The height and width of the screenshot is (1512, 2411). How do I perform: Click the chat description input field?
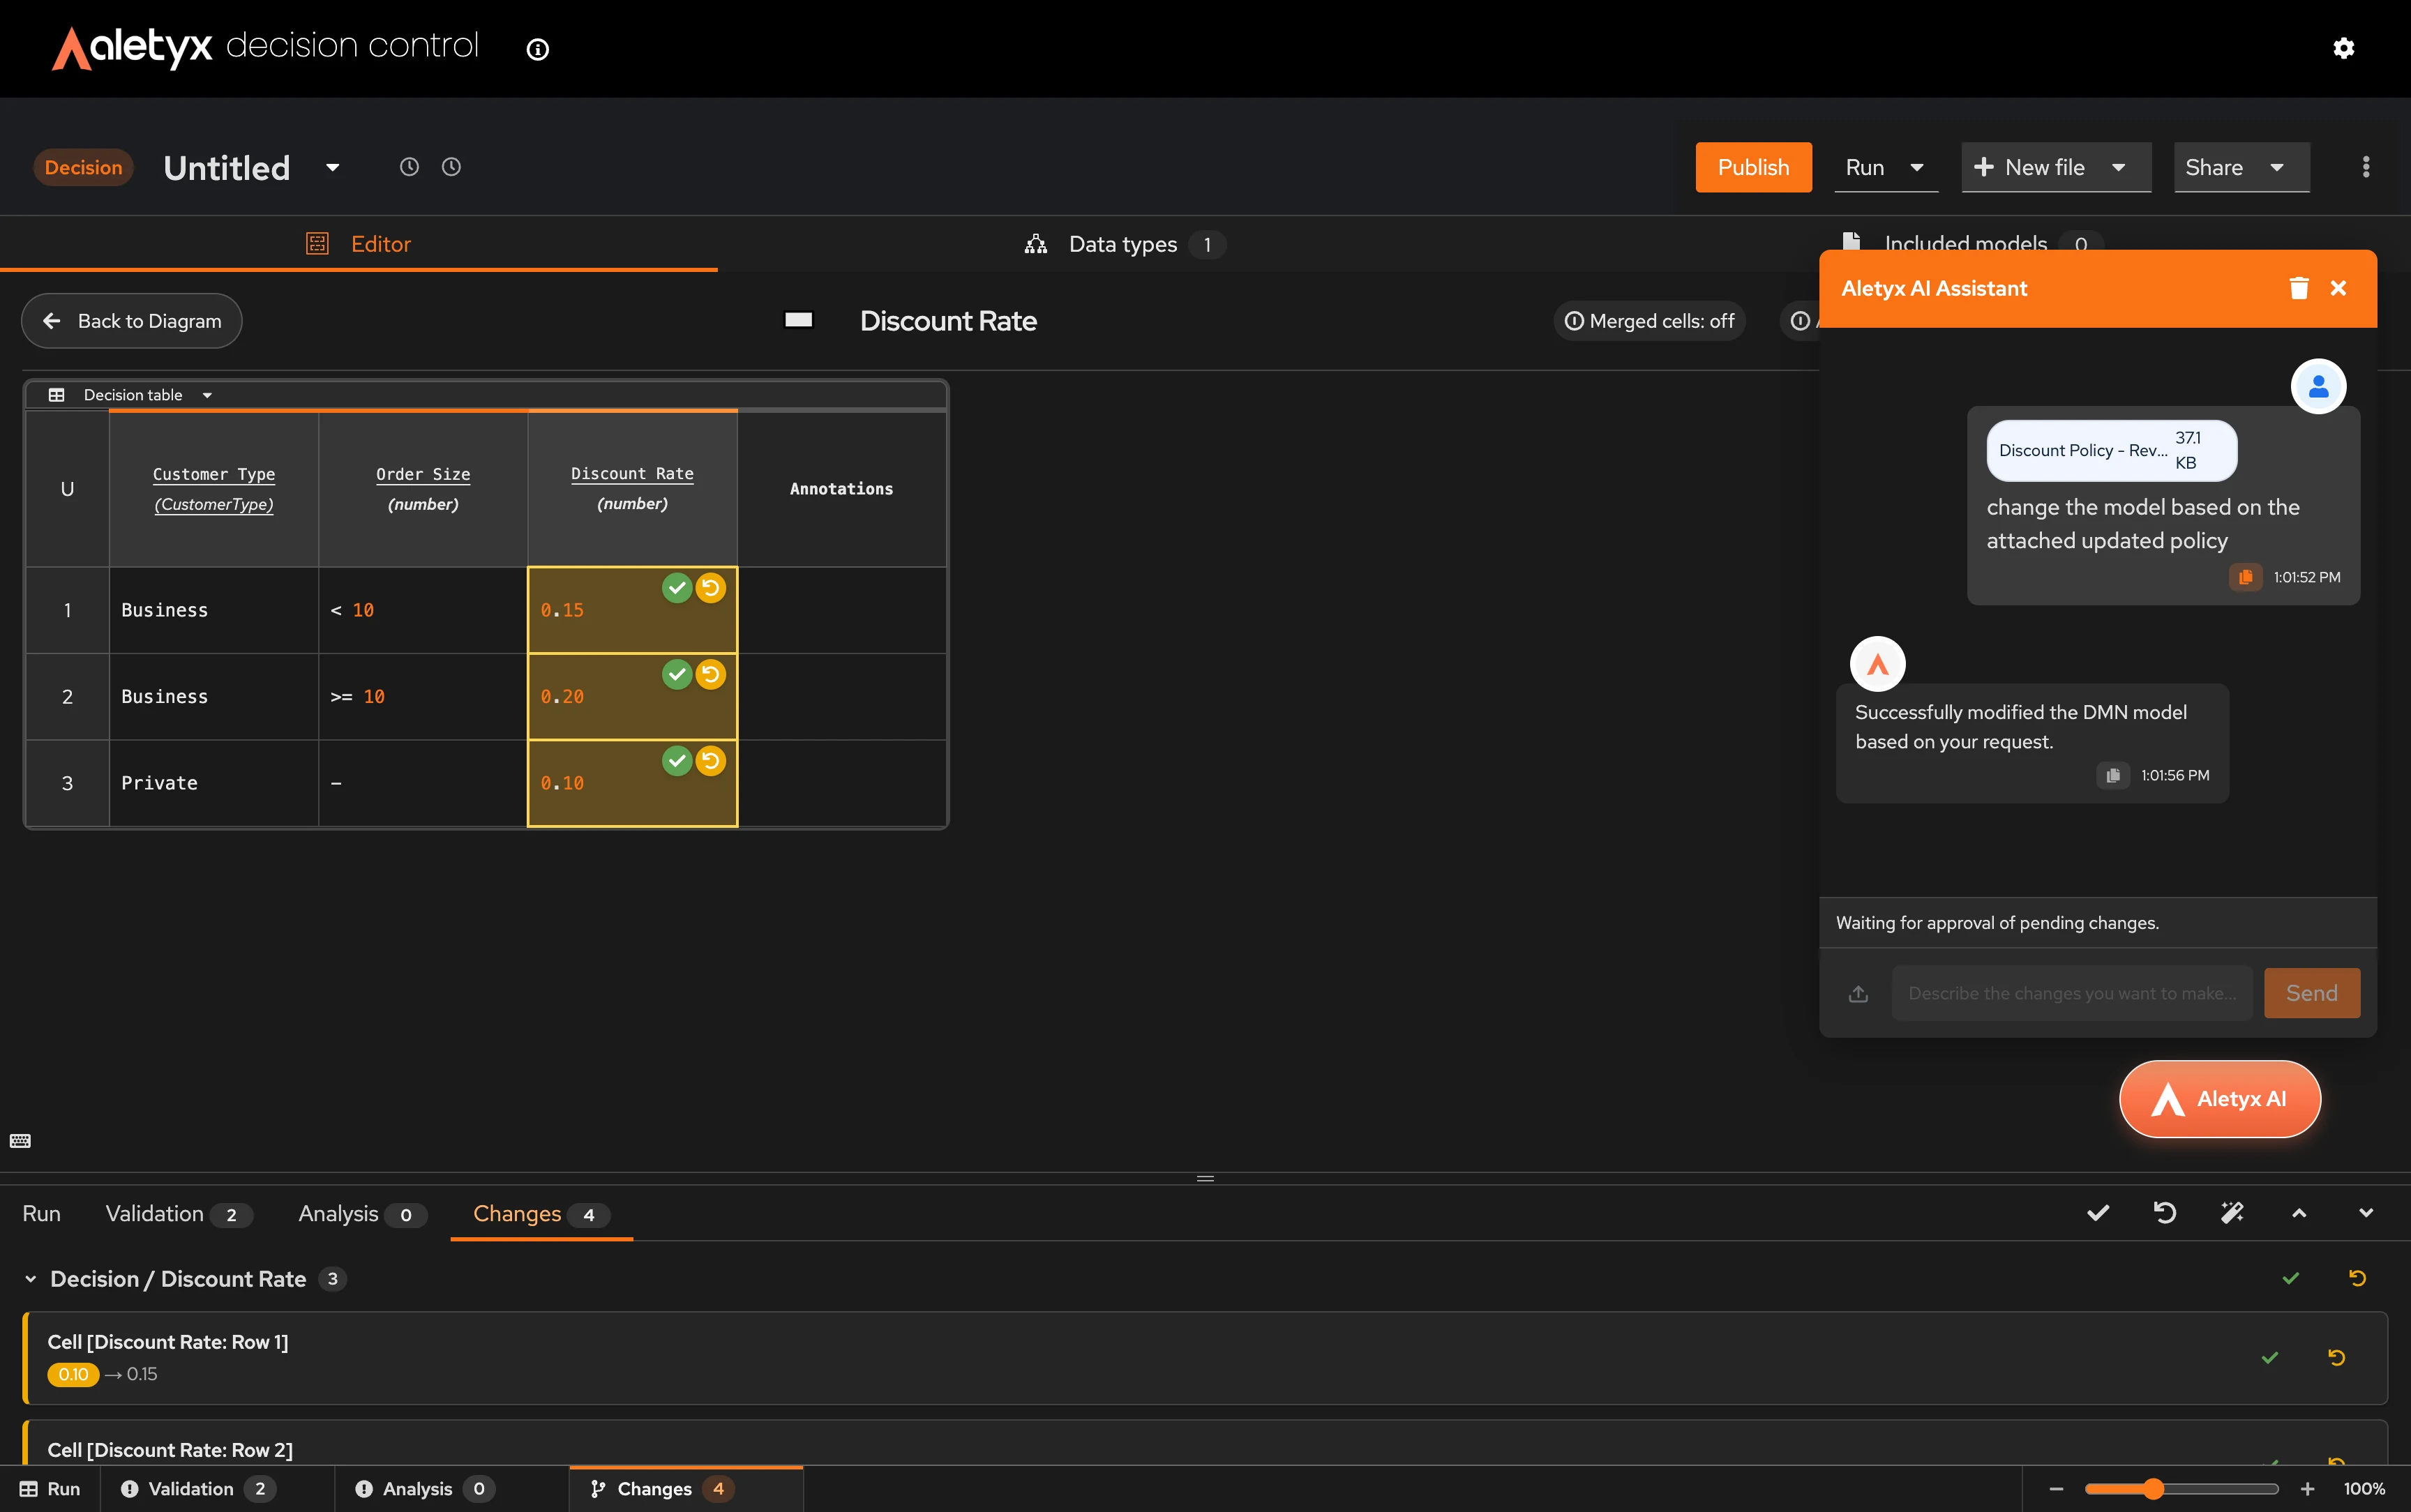pyautogui.click(x=2072, y=993)
